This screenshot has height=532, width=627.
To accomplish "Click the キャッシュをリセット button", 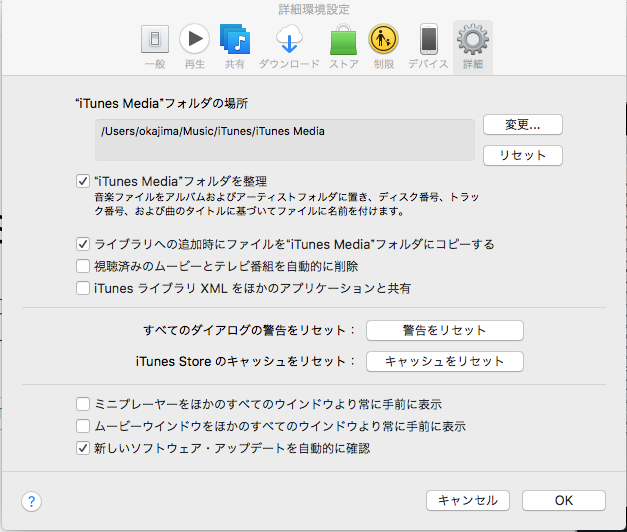I will point(445,362).
